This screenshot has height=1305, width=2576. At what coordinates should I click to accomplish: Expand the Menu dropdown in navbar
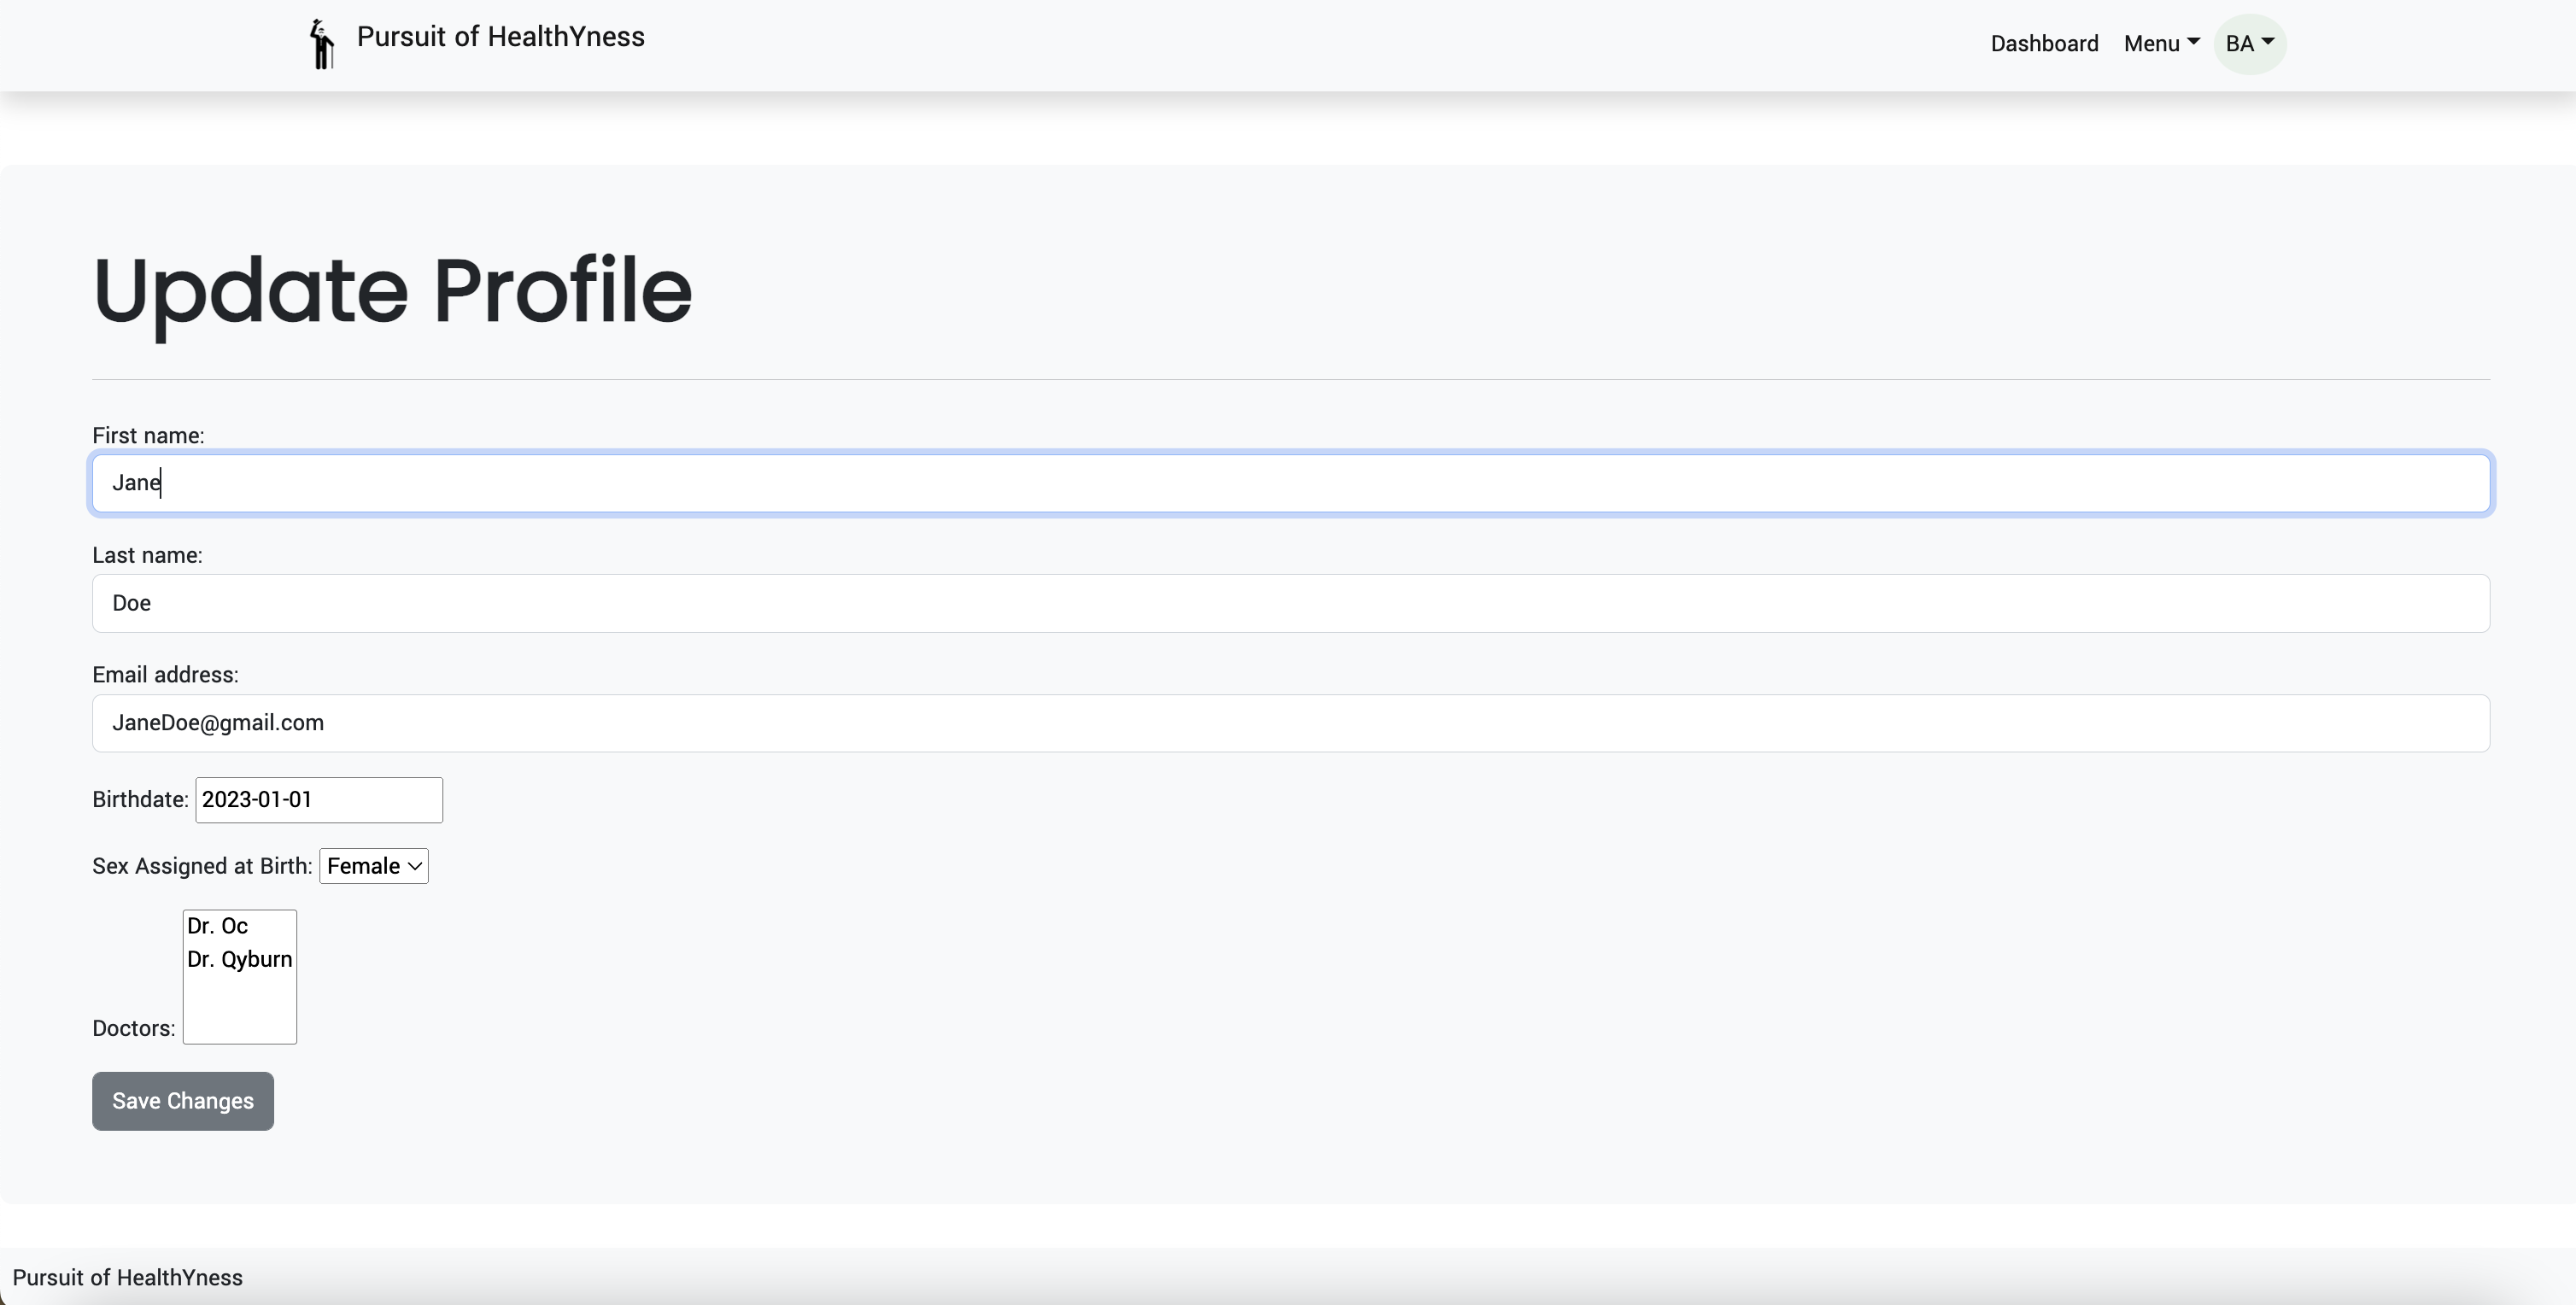coord(2161,44)
